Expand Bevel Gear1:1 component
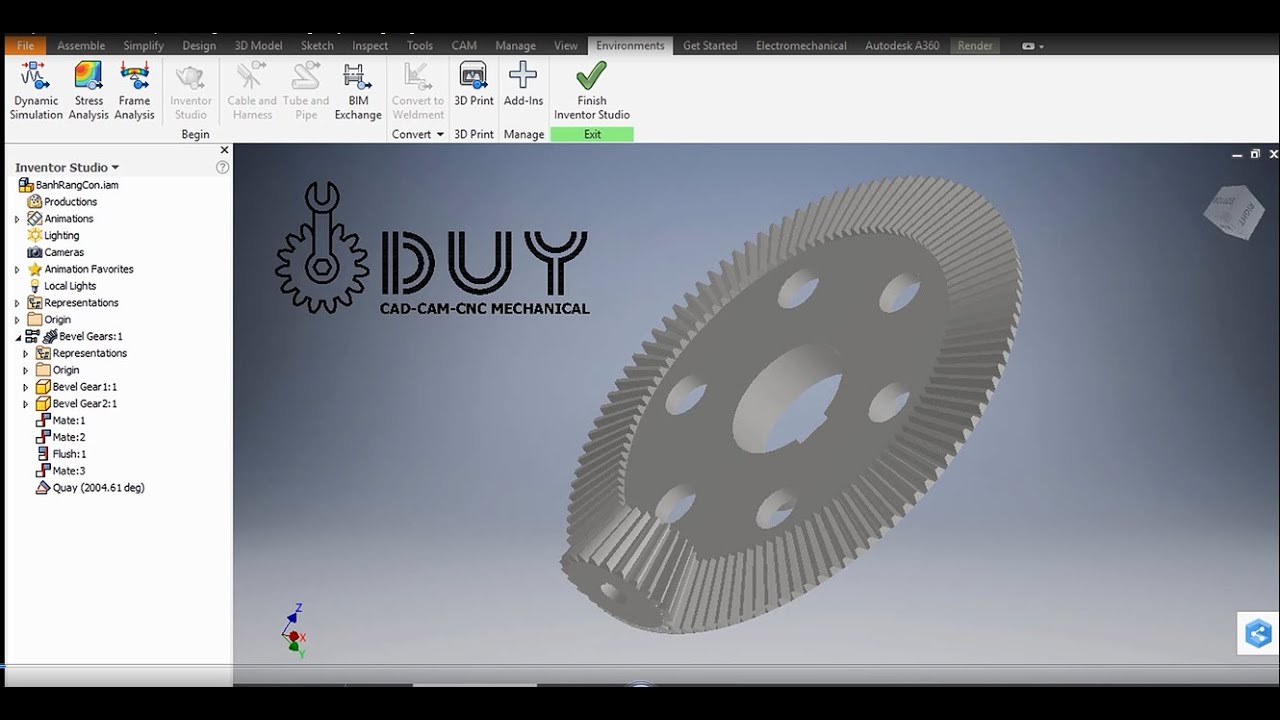The width and height of the screenshot is (1280, 720). 26,387
